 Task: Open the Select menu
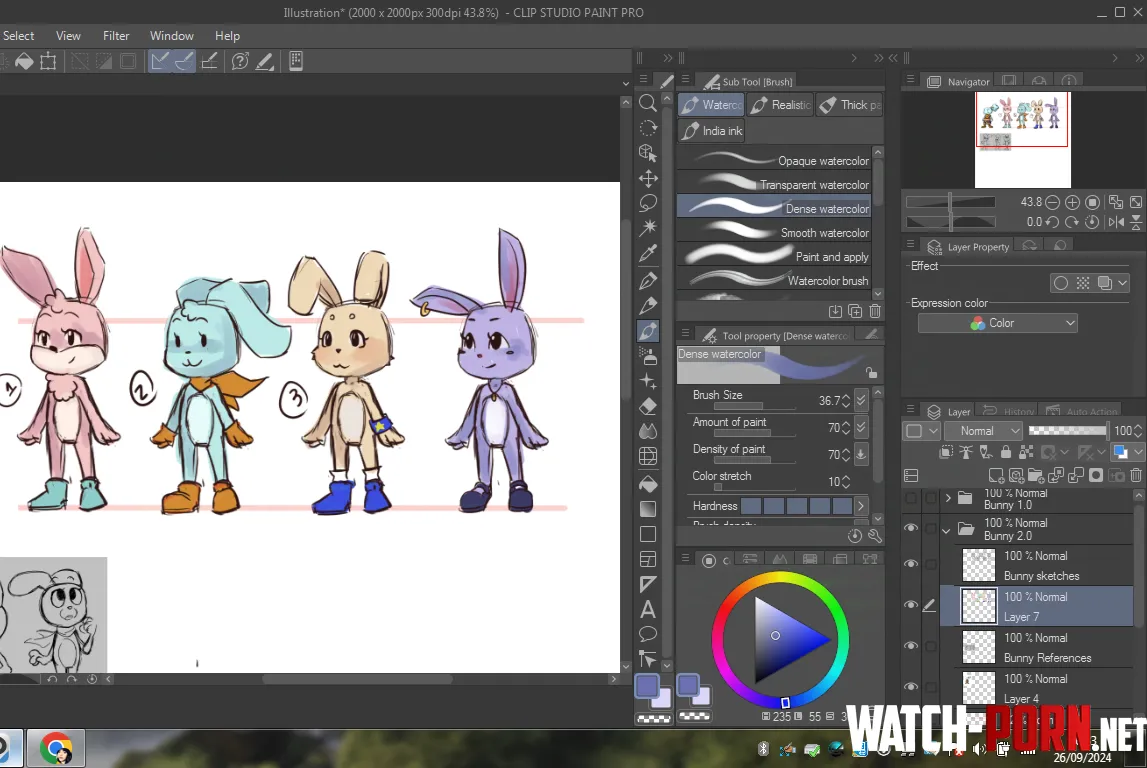click(x=18, y=36)
